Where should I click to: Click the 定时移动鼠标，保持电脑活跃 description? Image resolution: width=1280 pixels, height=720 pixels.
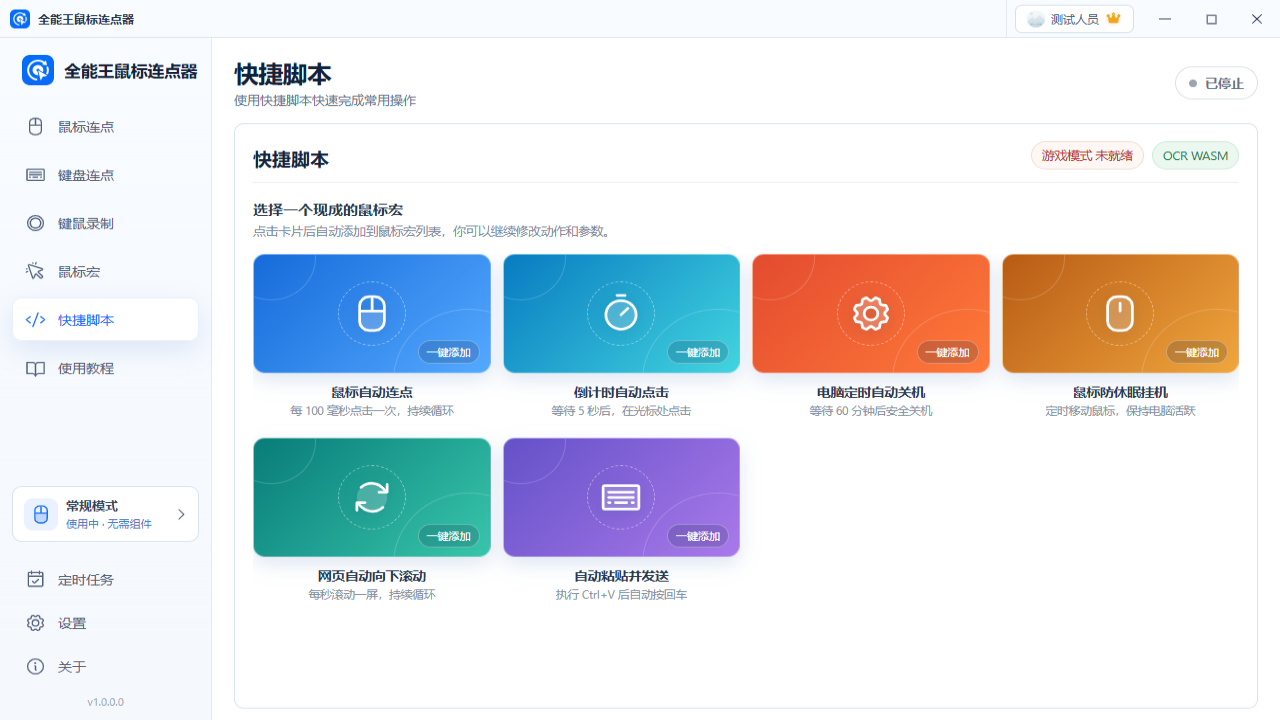point(1120,411)
